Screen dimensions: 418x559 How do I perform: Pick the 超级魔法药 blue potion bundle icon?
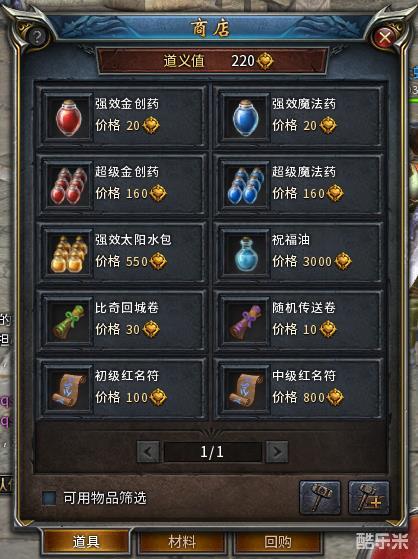coord(245,186)
